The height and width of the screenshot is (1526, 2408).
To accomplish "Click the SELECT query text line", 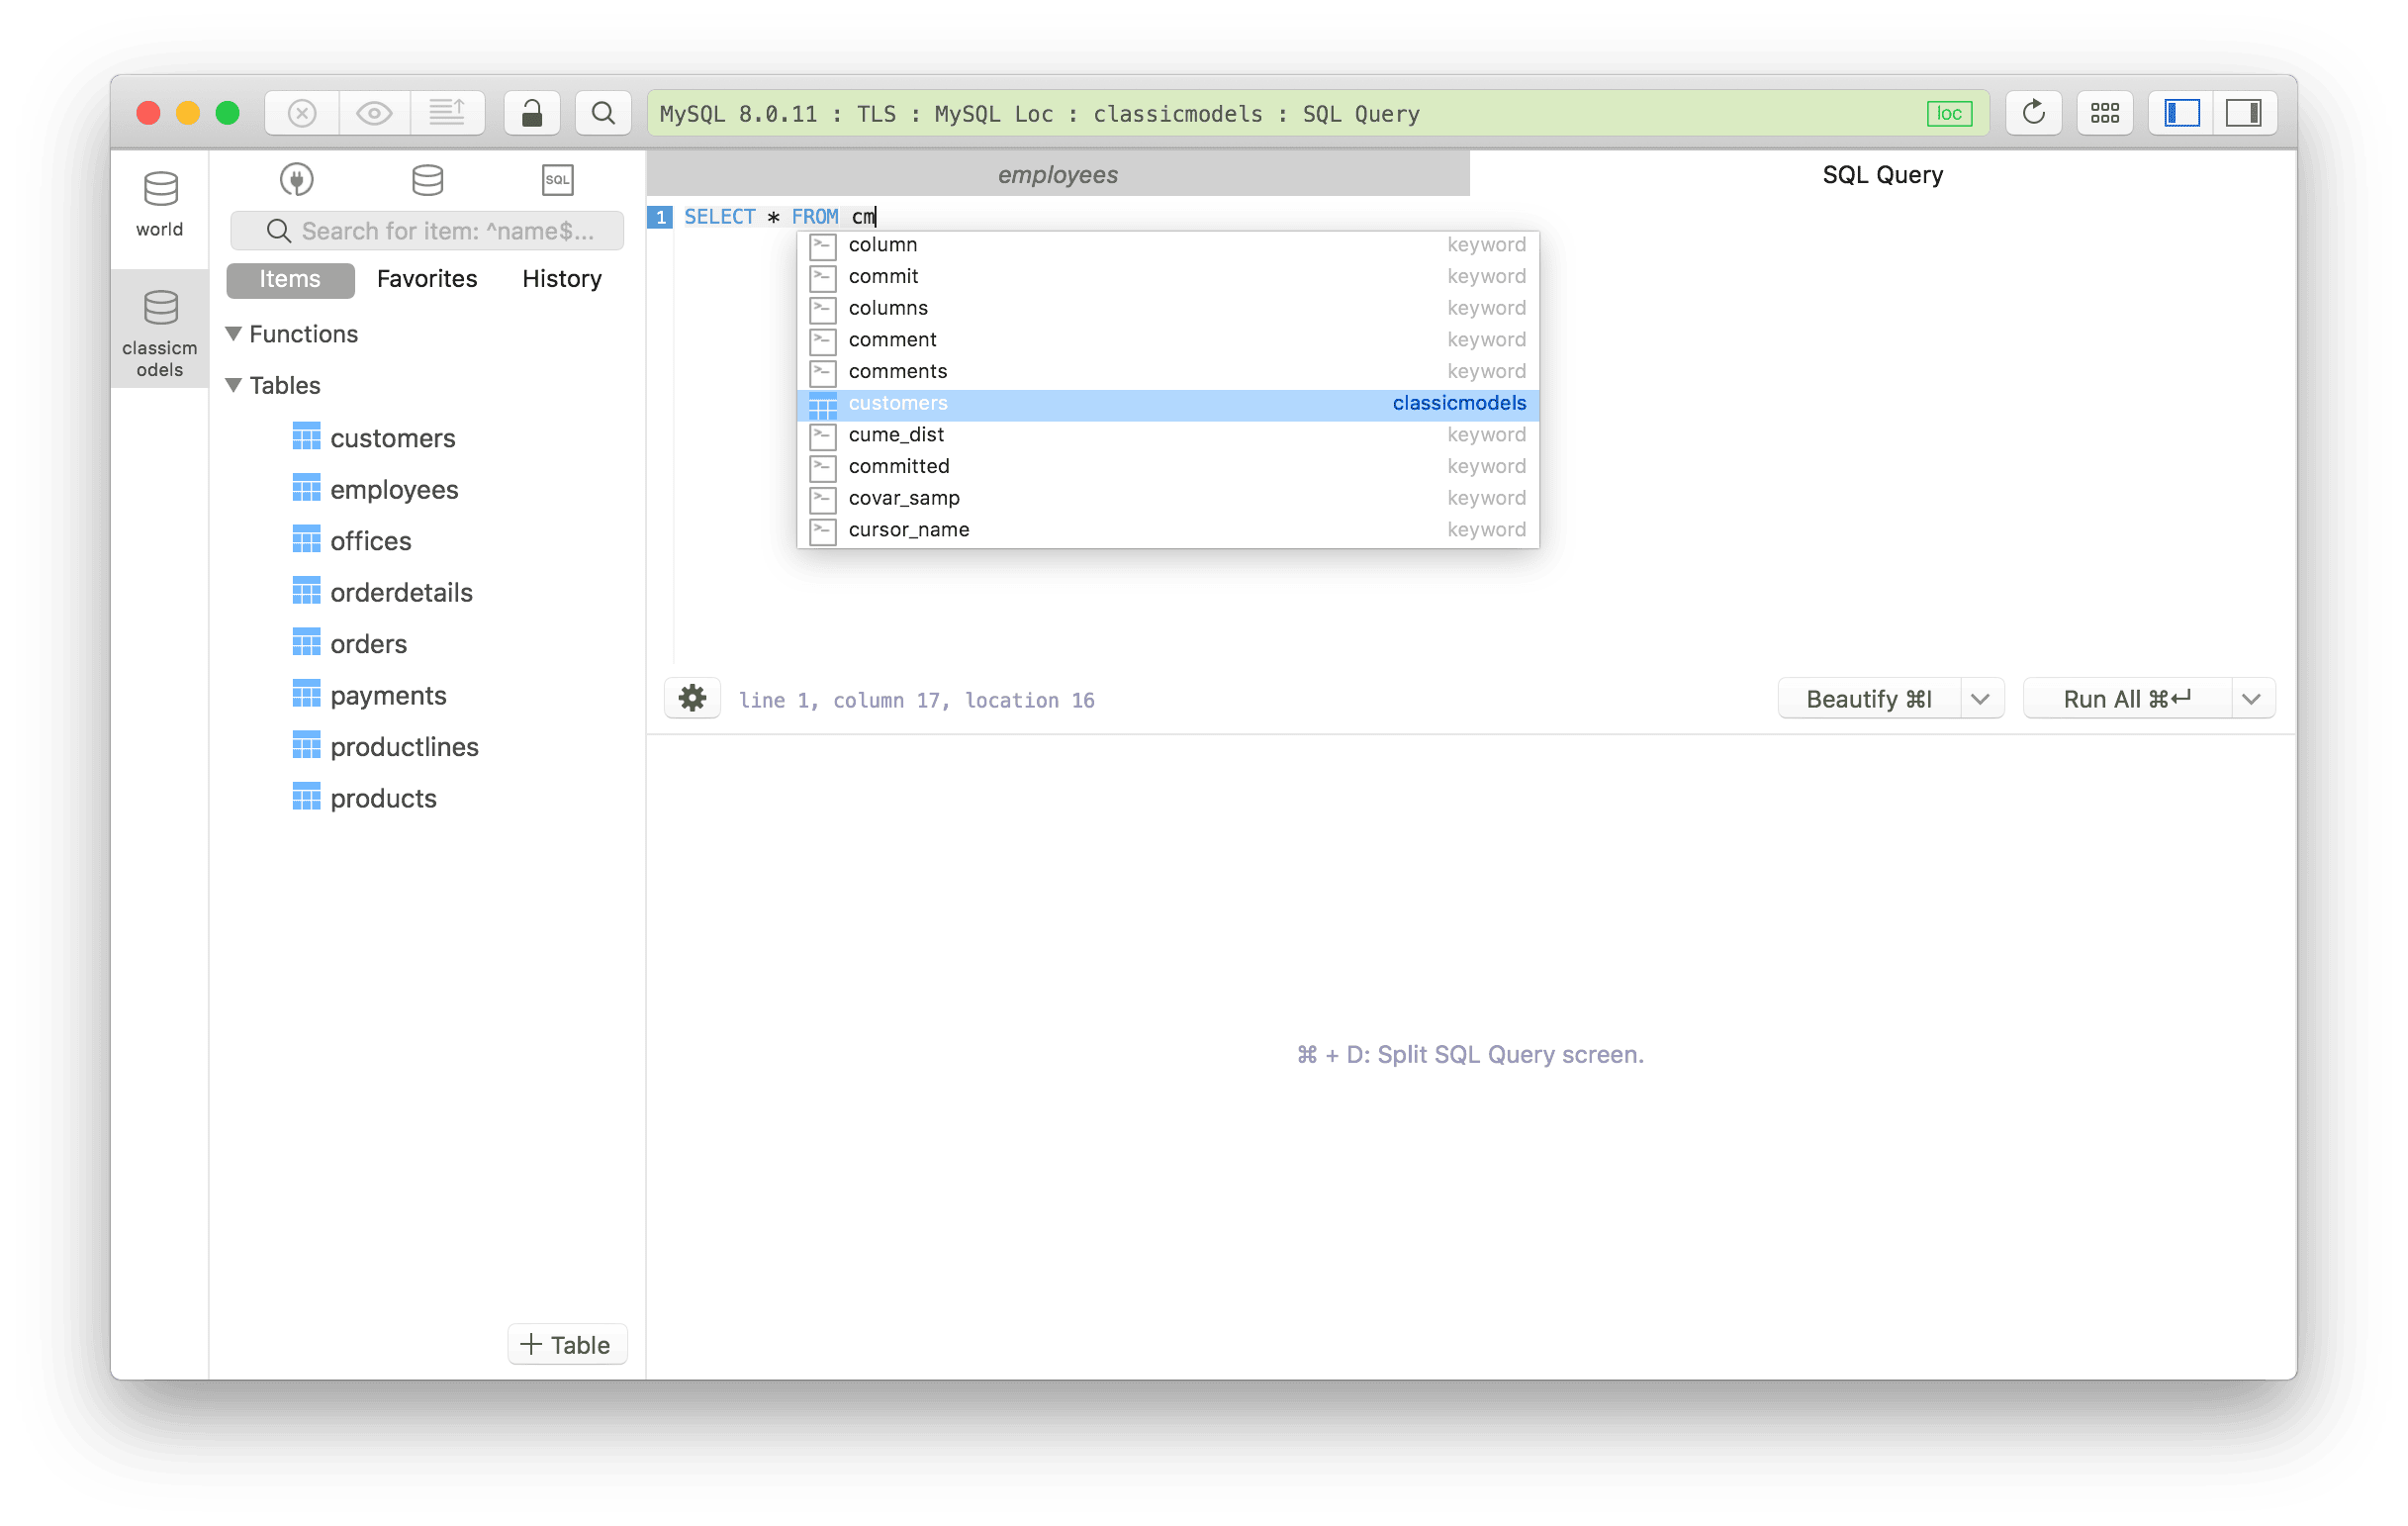I will [780, 217].
